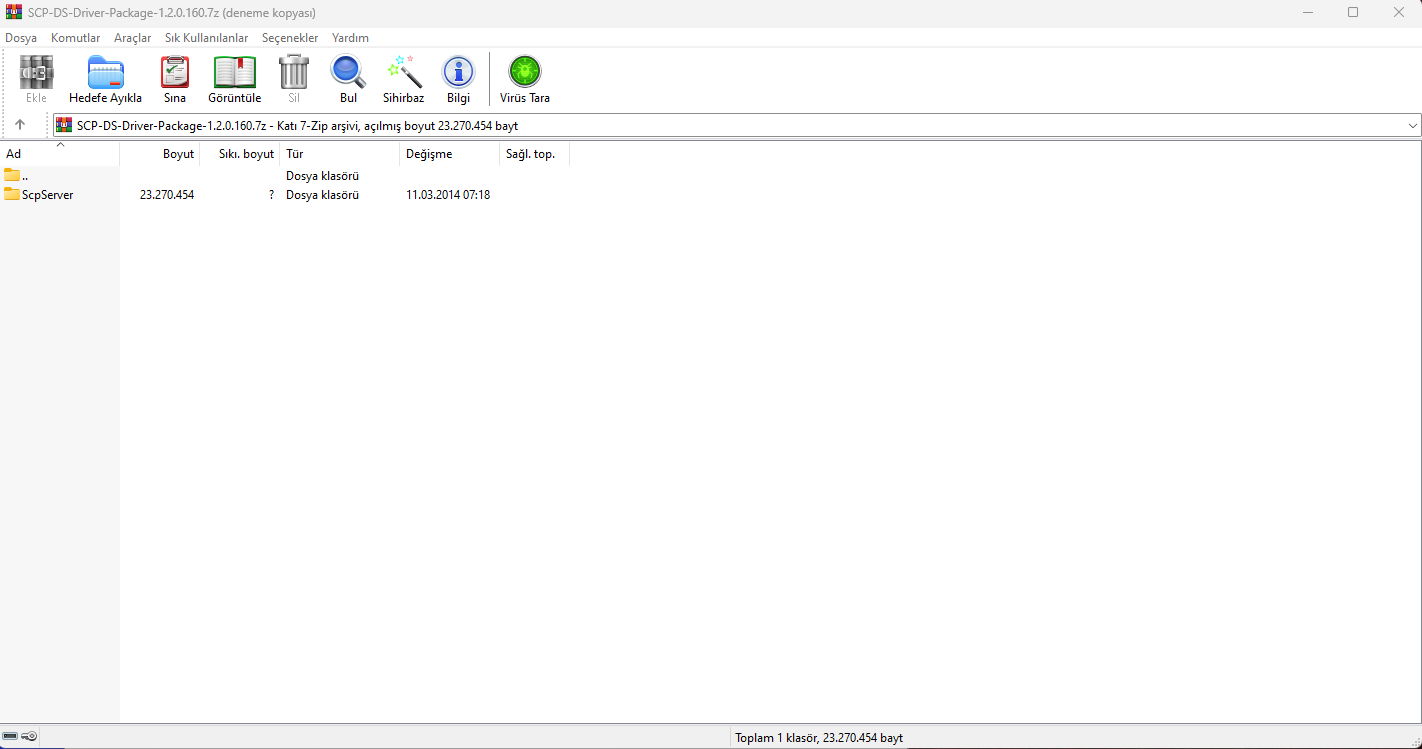The image size is (1422, 749).
Task: Open the Sık Kullanılanlar menu
Action: [207, 38]
